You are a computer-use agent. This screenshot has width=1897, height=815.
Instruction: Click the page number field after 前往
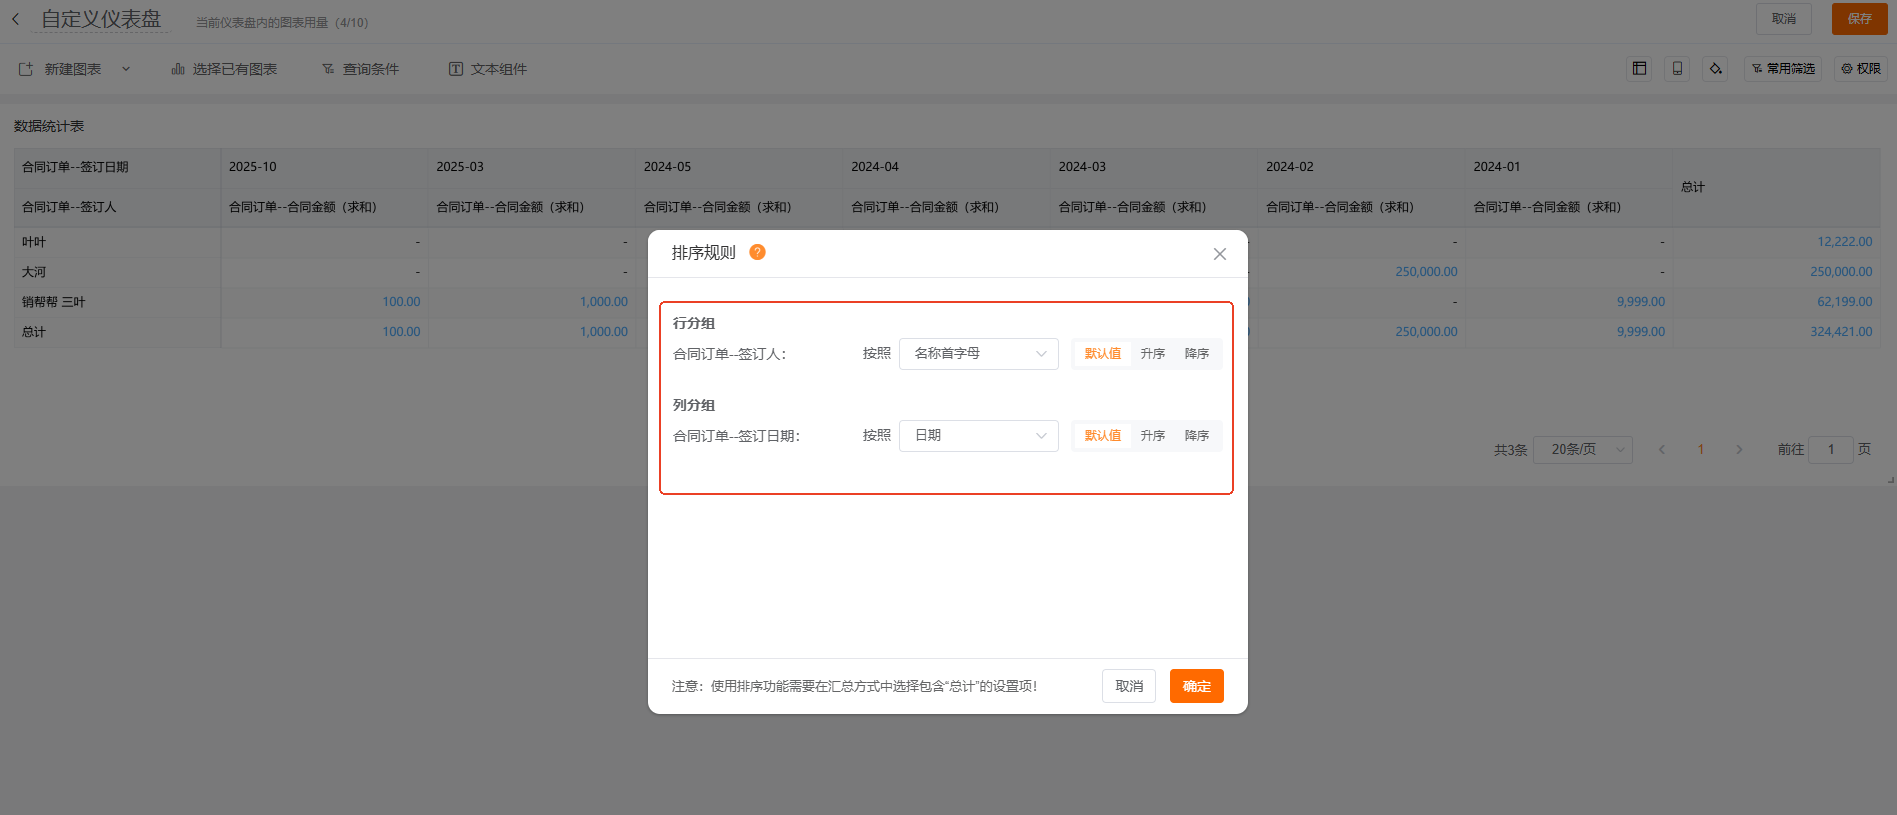point(1830,450)
